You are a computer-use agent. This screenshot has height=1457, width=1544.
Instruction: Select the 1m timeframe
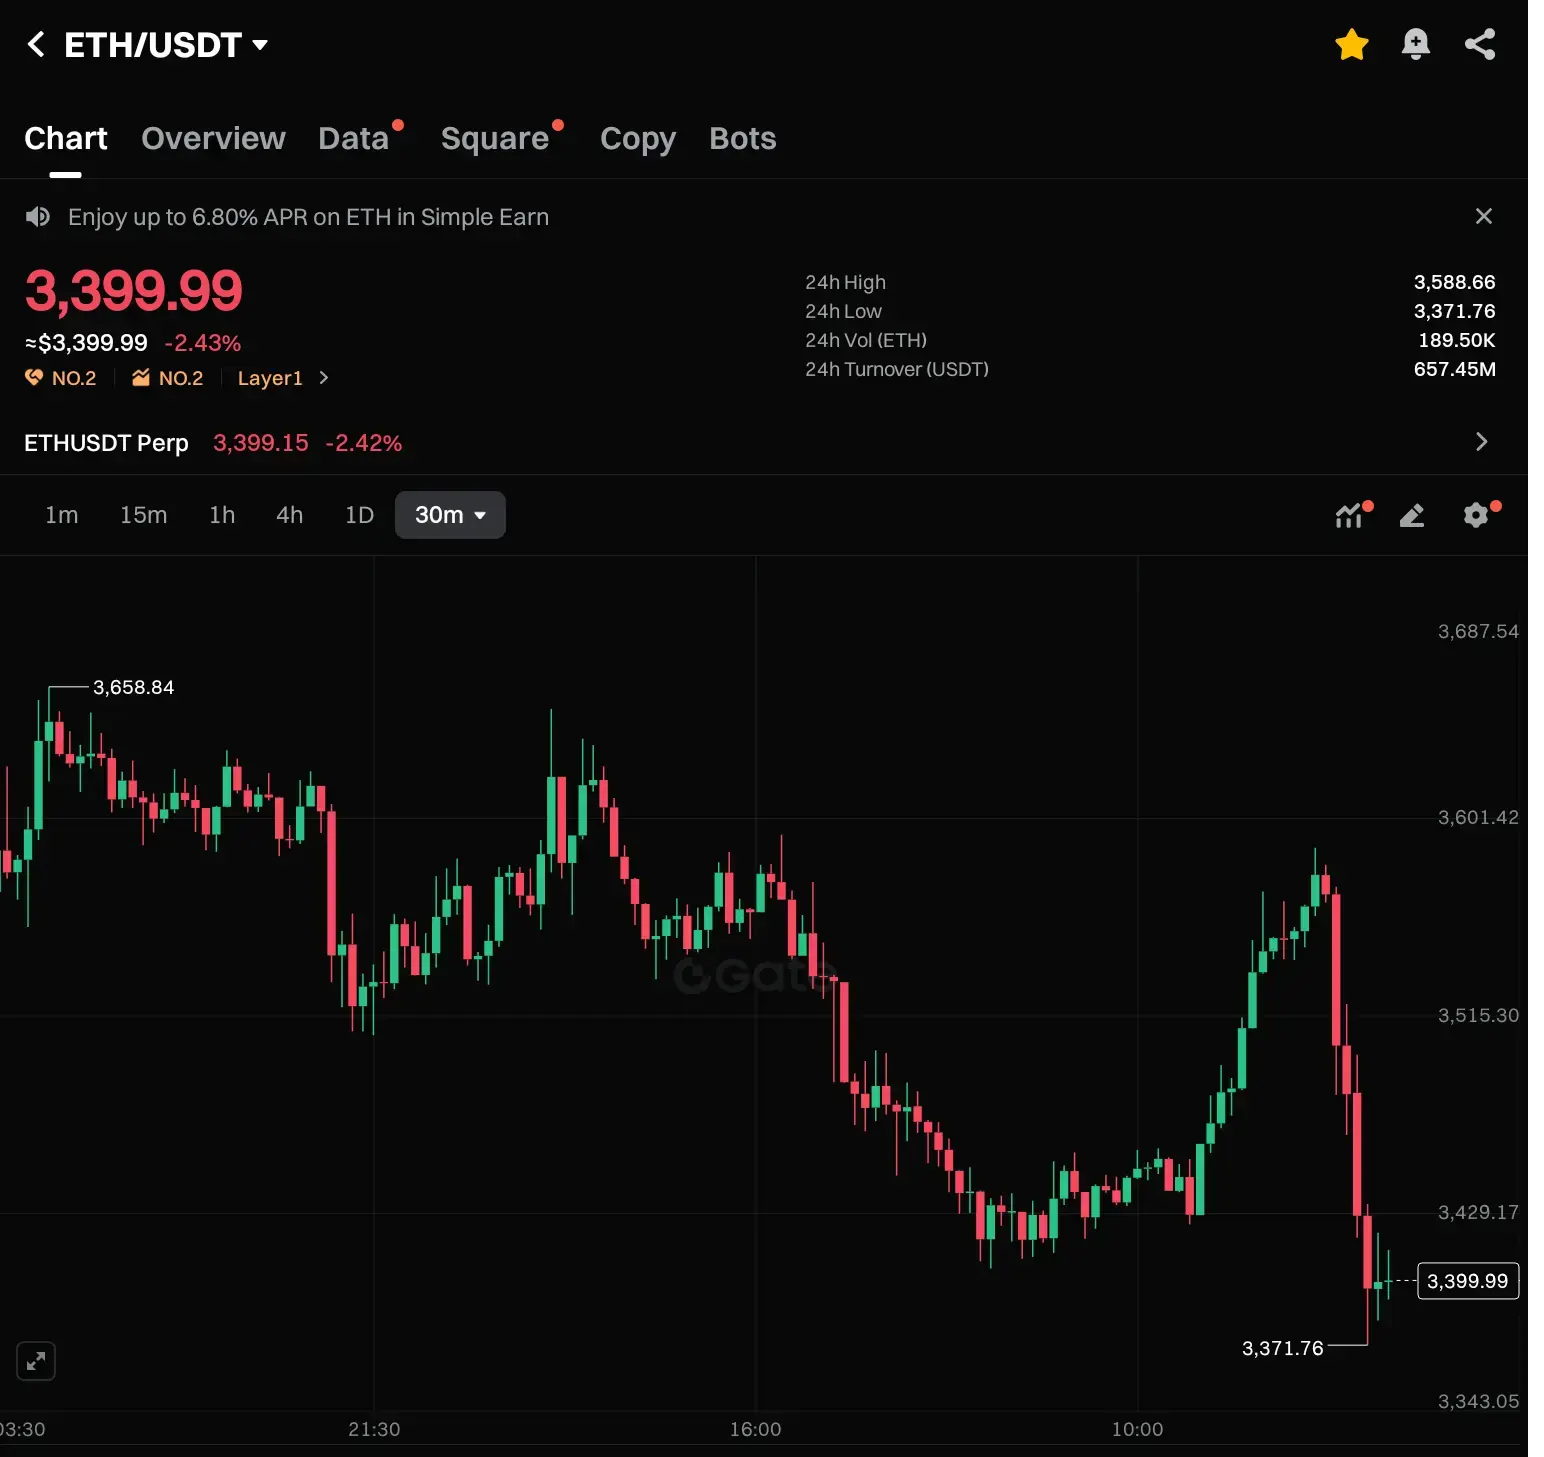point(62,515)
